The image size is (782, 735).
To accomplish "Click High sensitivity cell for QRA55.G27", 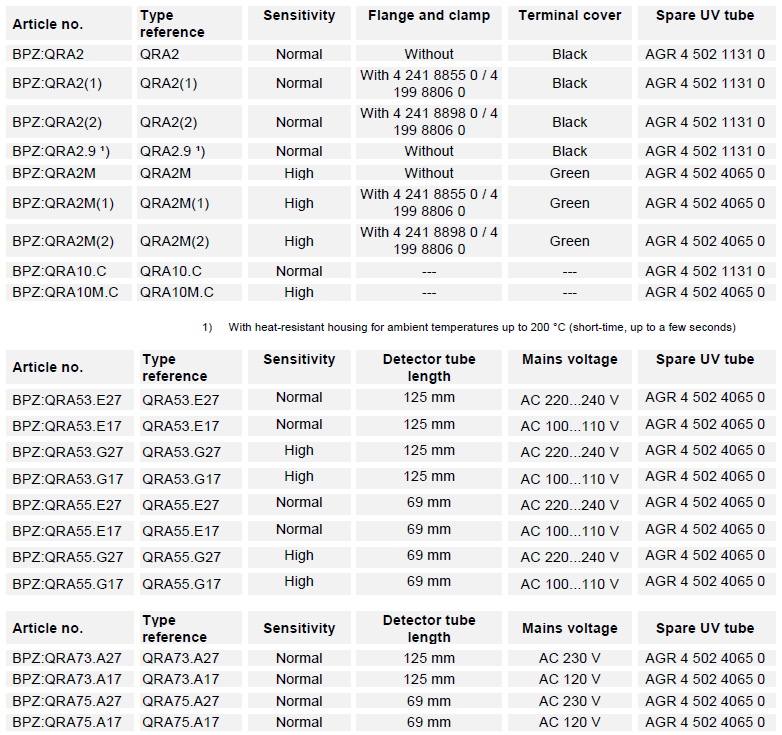I will 299,555.
